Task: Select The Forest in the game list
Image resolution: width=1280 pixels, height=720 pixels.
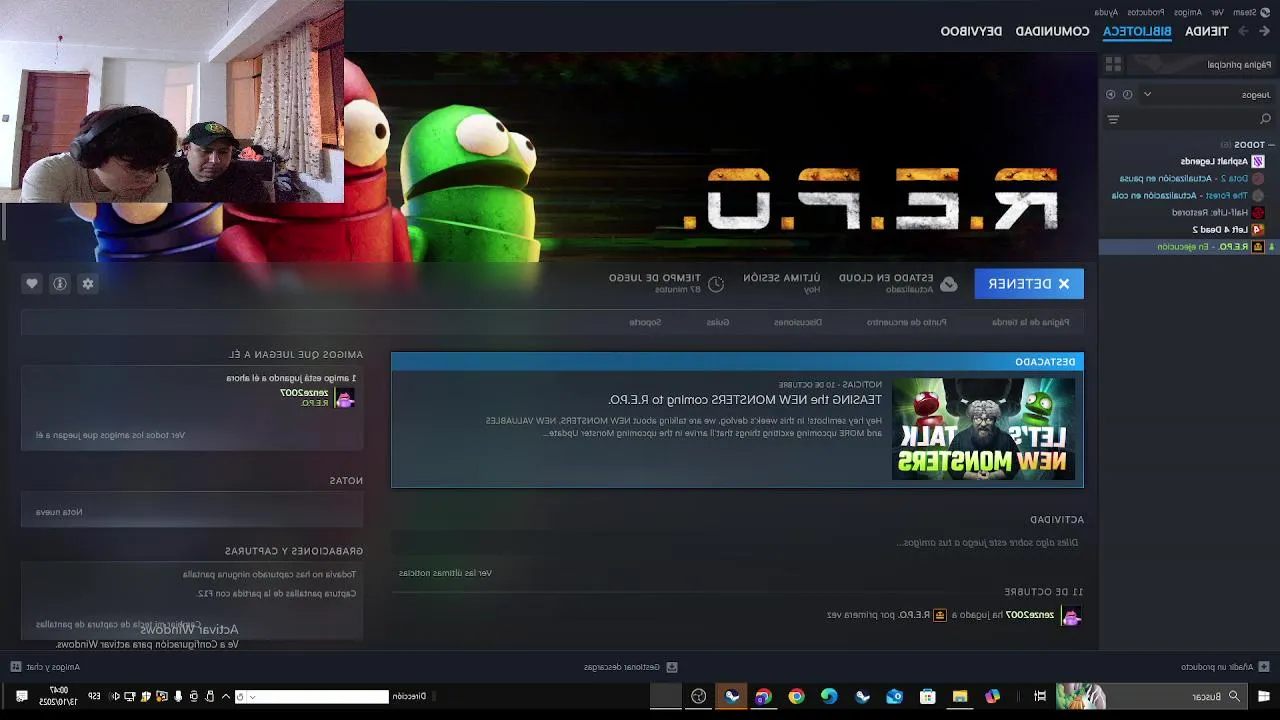Action: [x=1188, y=195]
